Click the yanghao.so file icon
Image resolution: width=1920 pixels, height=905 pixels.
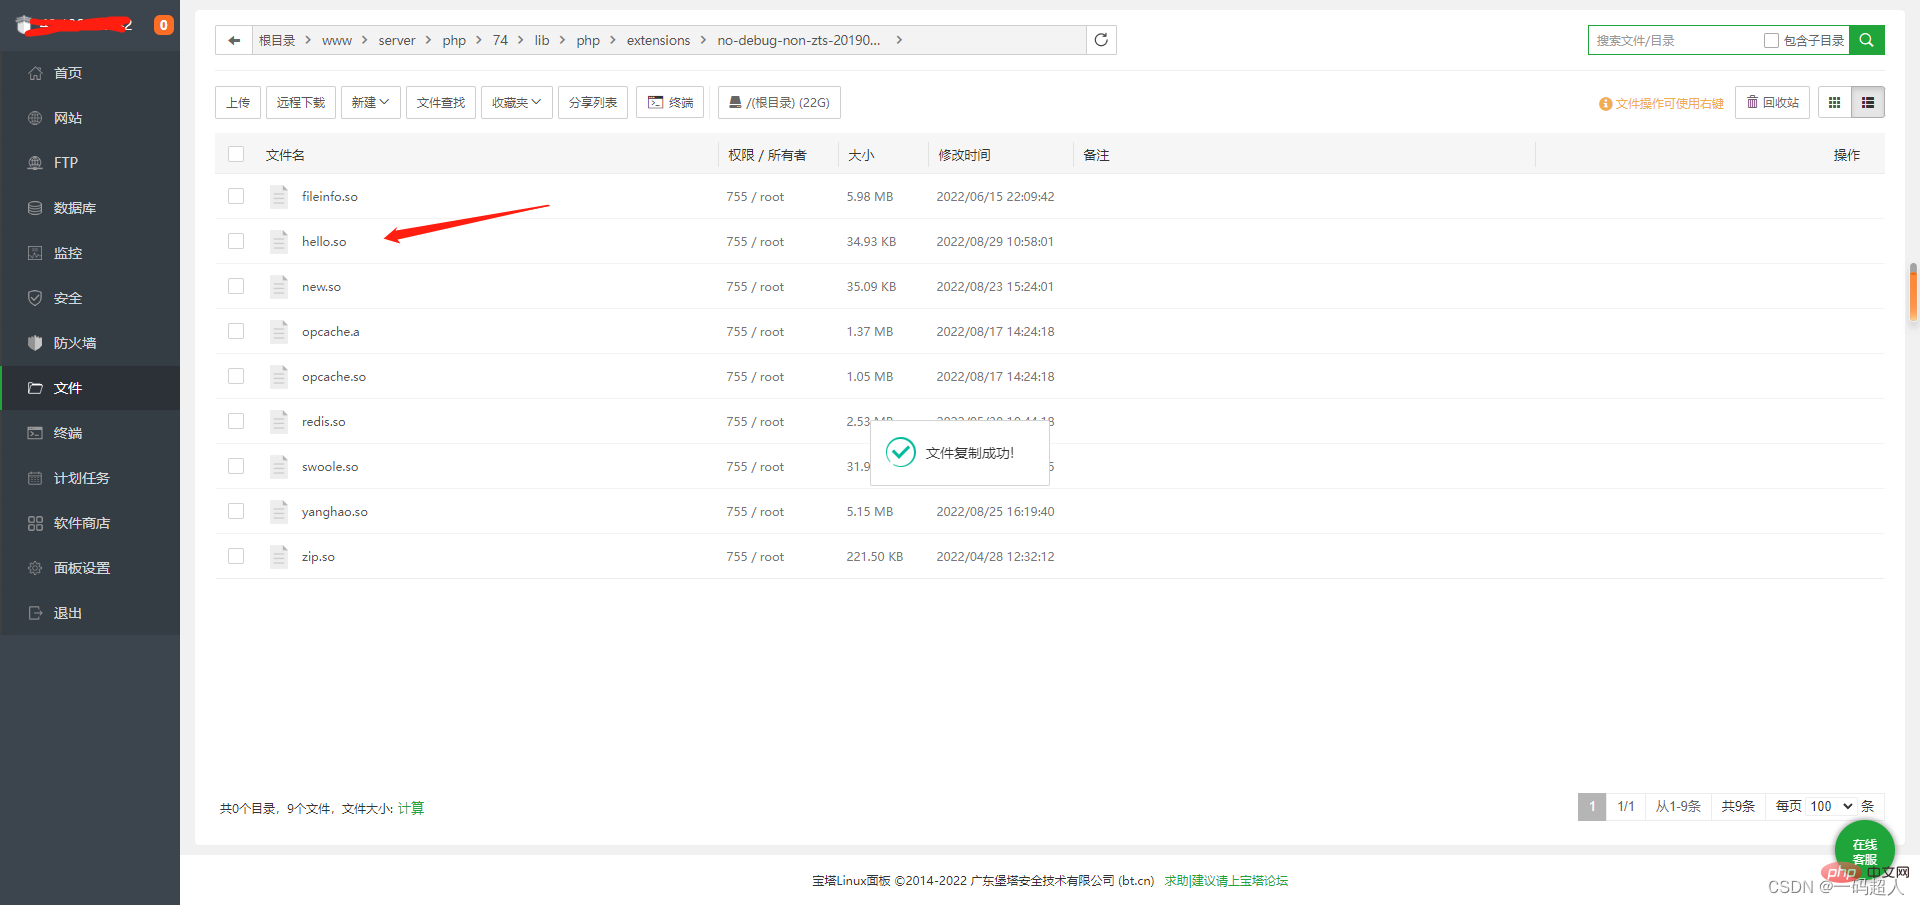279,511
